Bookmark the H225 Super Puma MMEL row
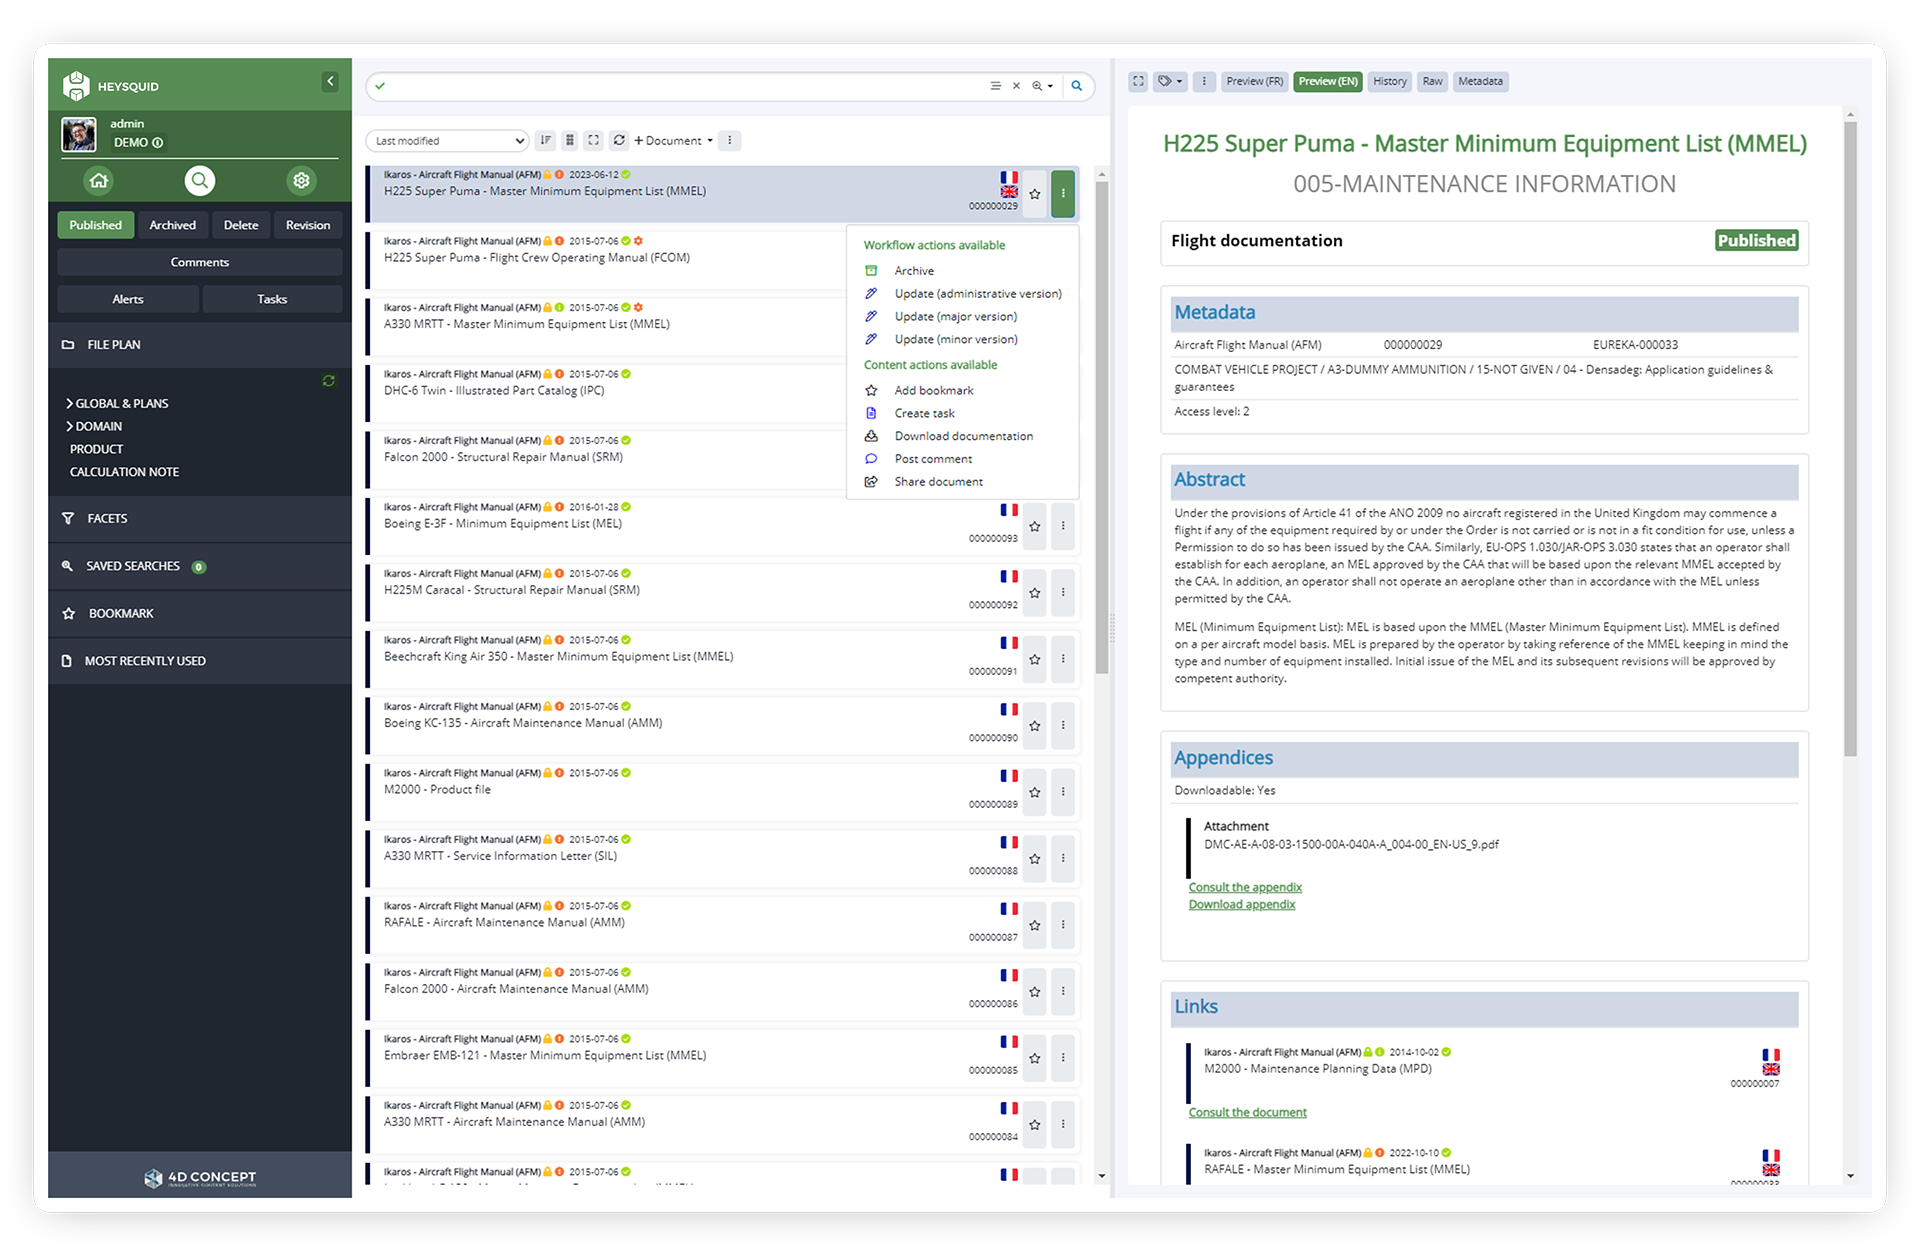 tap(1035, 194)
